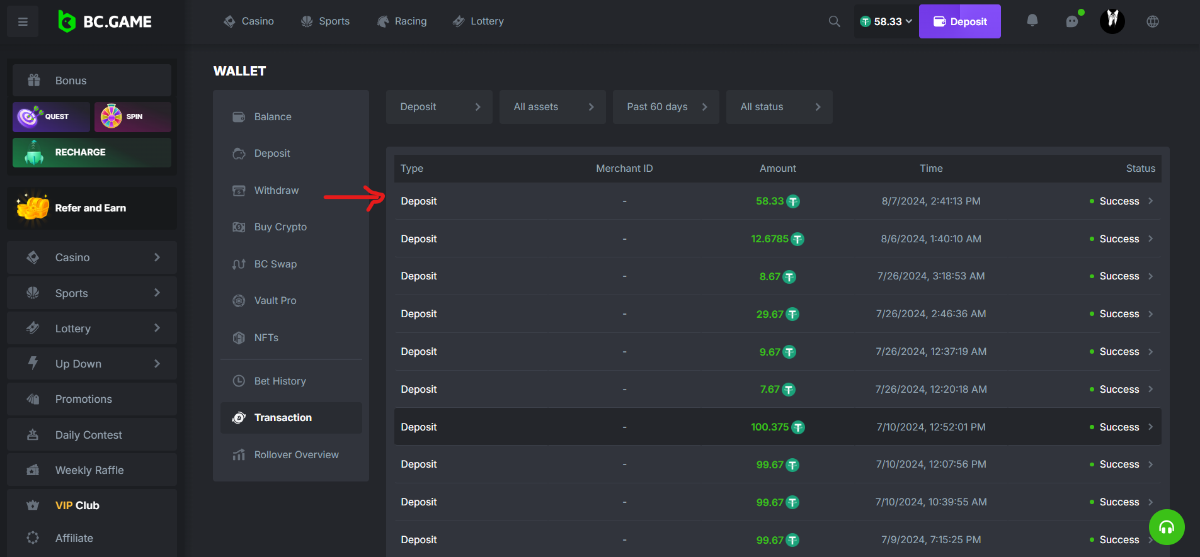1200x557 pixels.
Task: Open the green live support headset
Action: coord(1165,526)
